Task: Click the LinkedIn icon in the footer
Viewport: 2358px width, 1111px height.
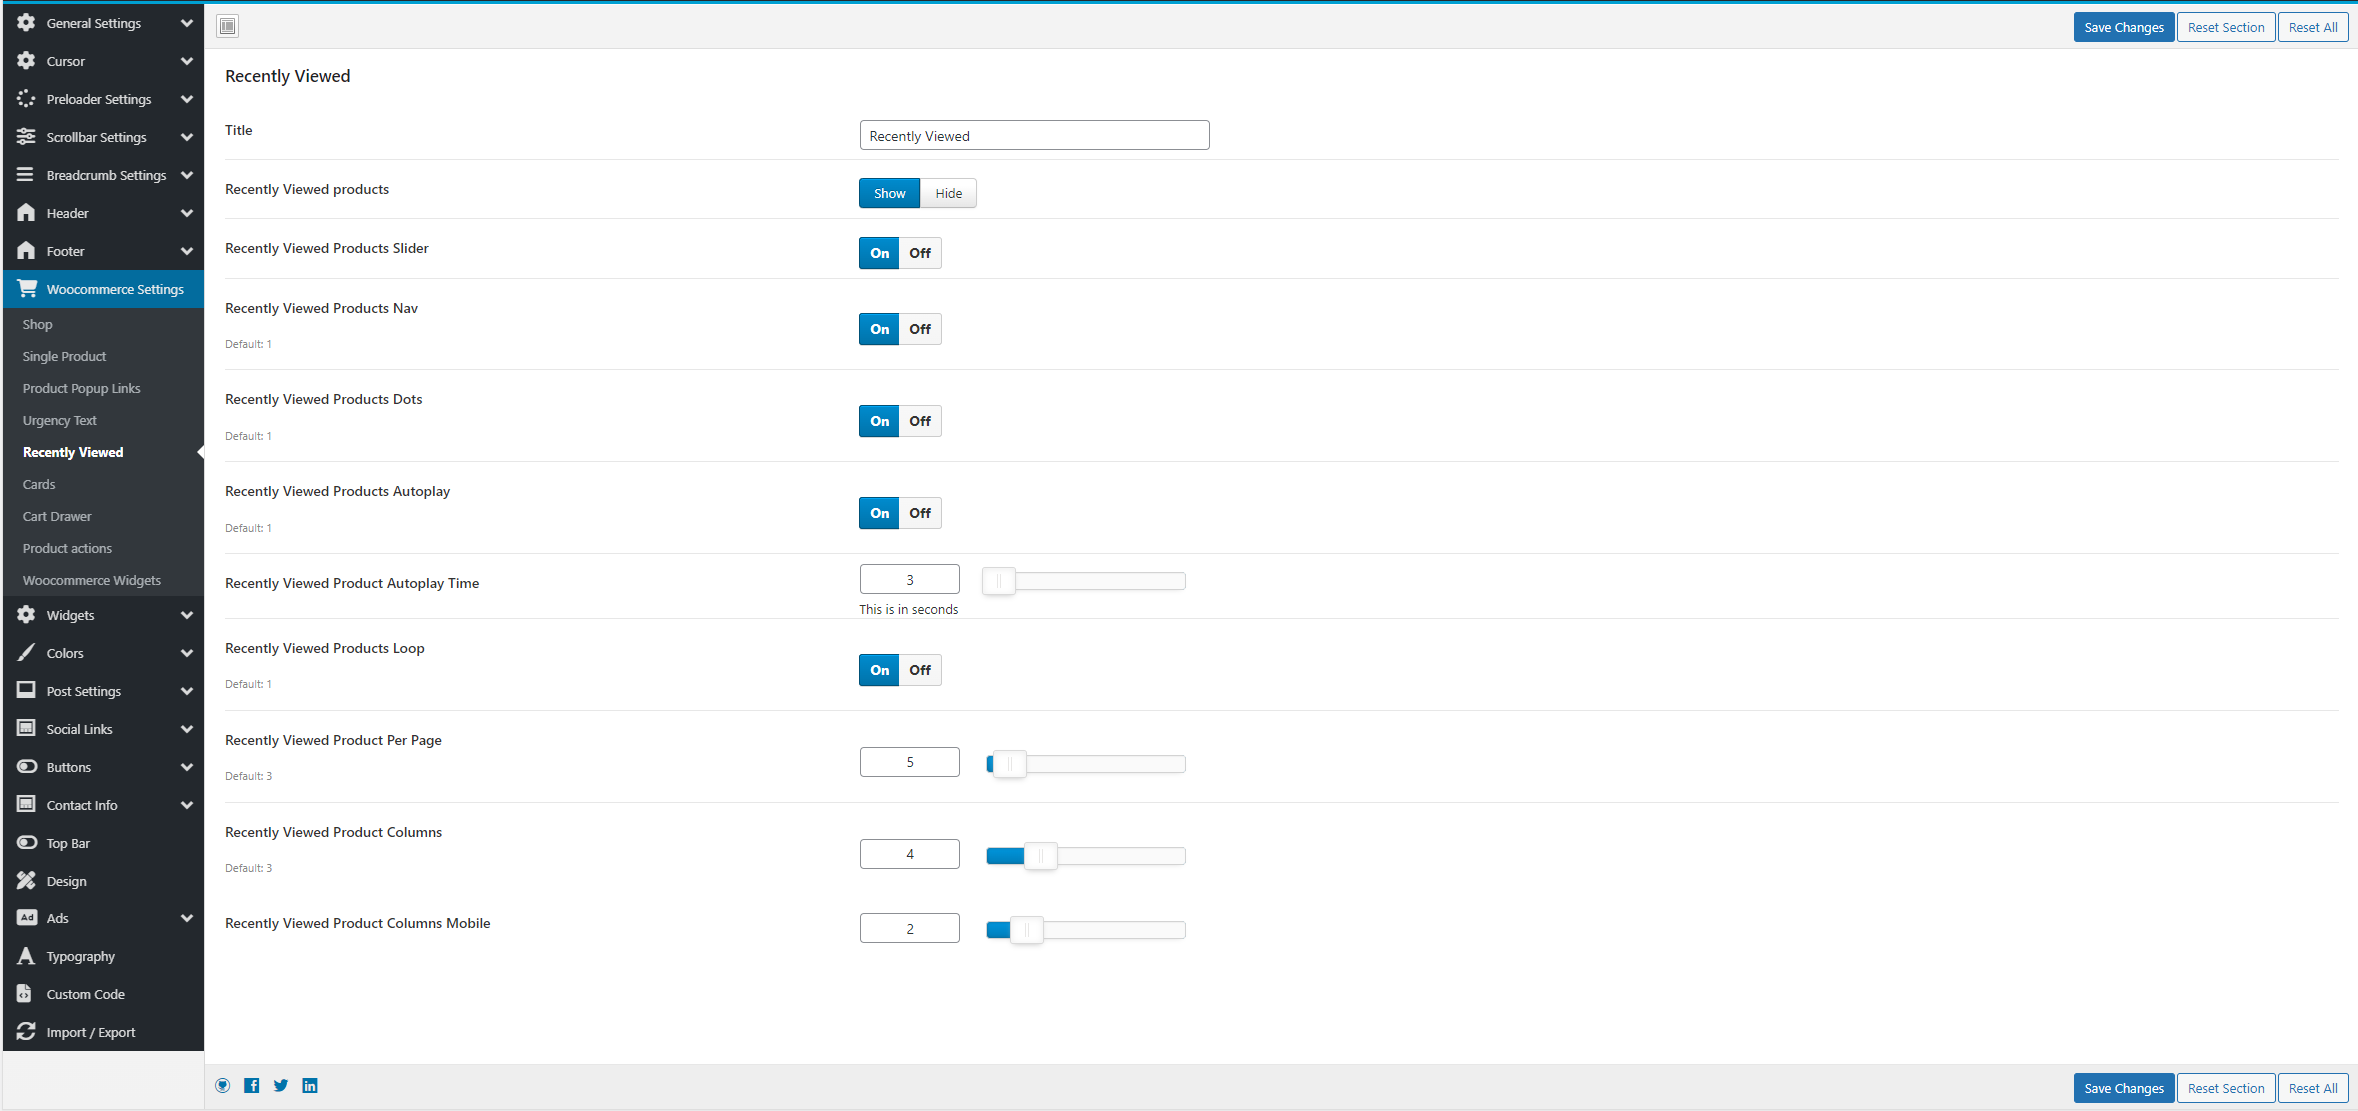Action: pos(310,1086)
